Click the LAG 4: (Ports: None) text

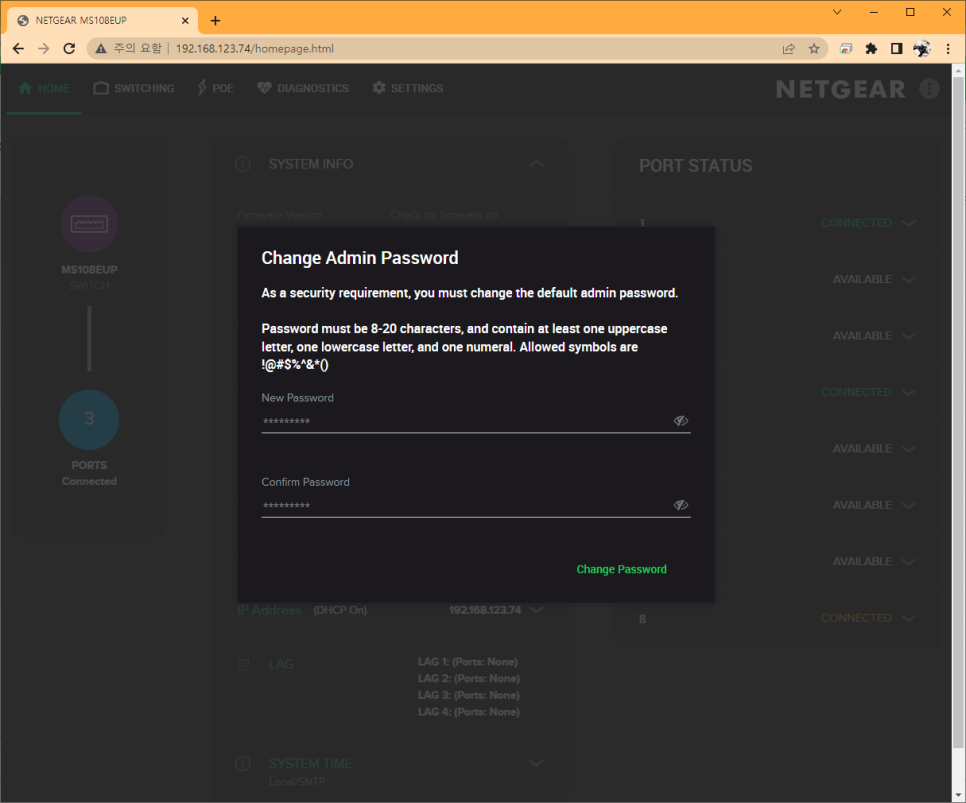469,712
